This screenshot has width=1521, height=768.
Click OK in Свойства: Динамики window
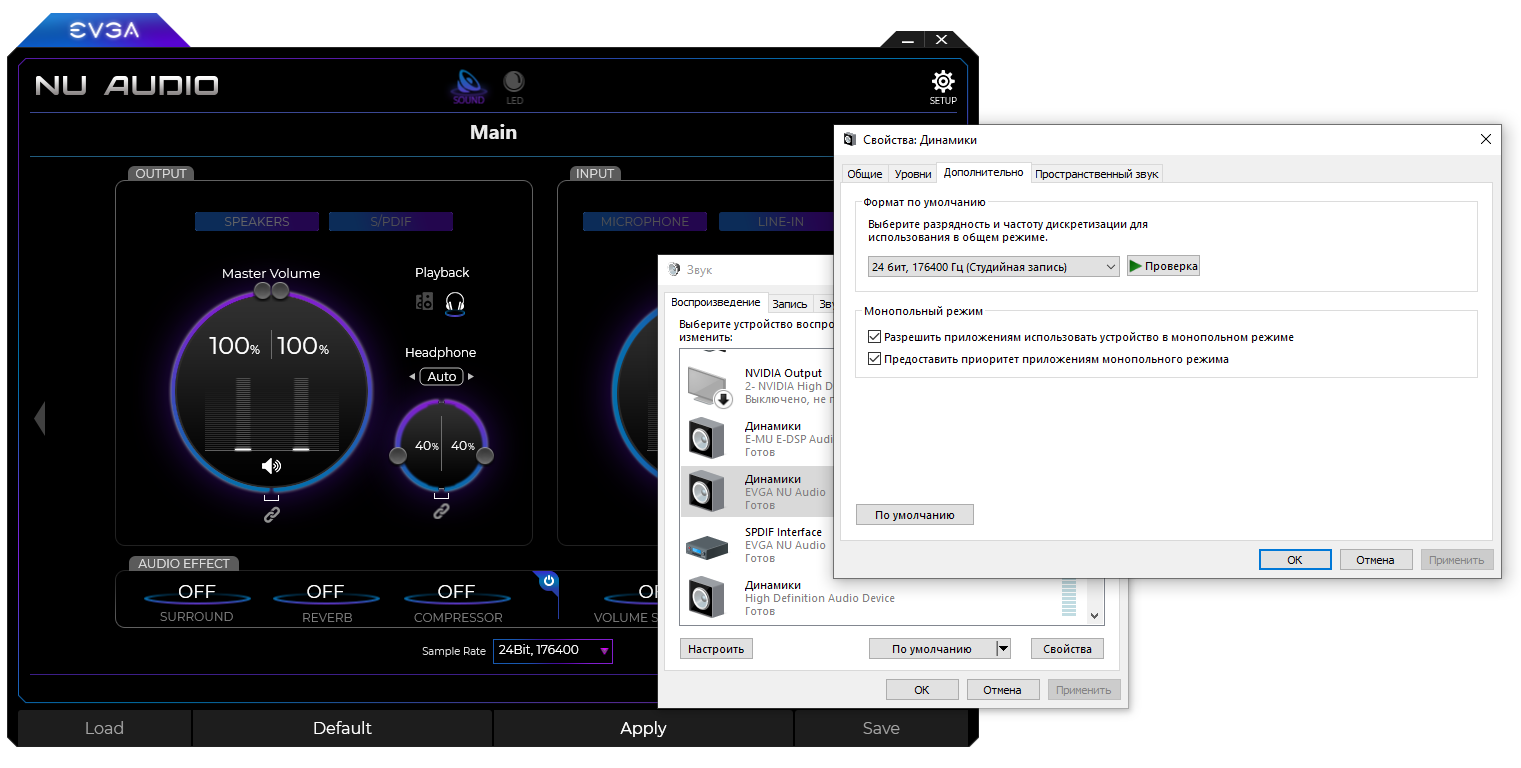pyautogui.click(x=1295, y=560)
